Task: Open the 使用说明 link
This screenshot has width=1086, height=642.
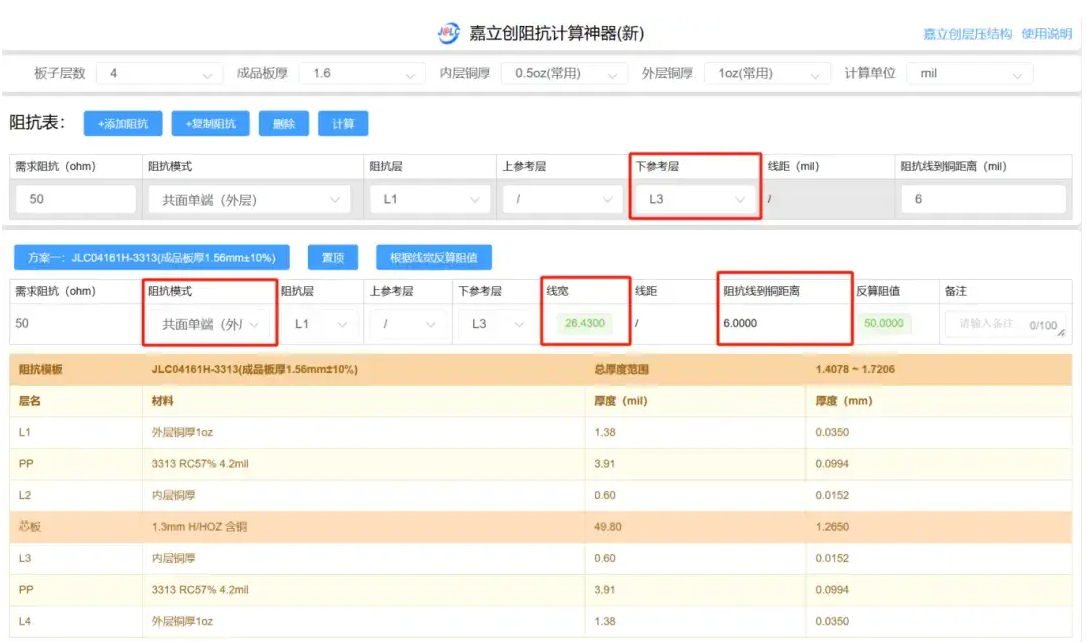Action: pos(1047,34)
